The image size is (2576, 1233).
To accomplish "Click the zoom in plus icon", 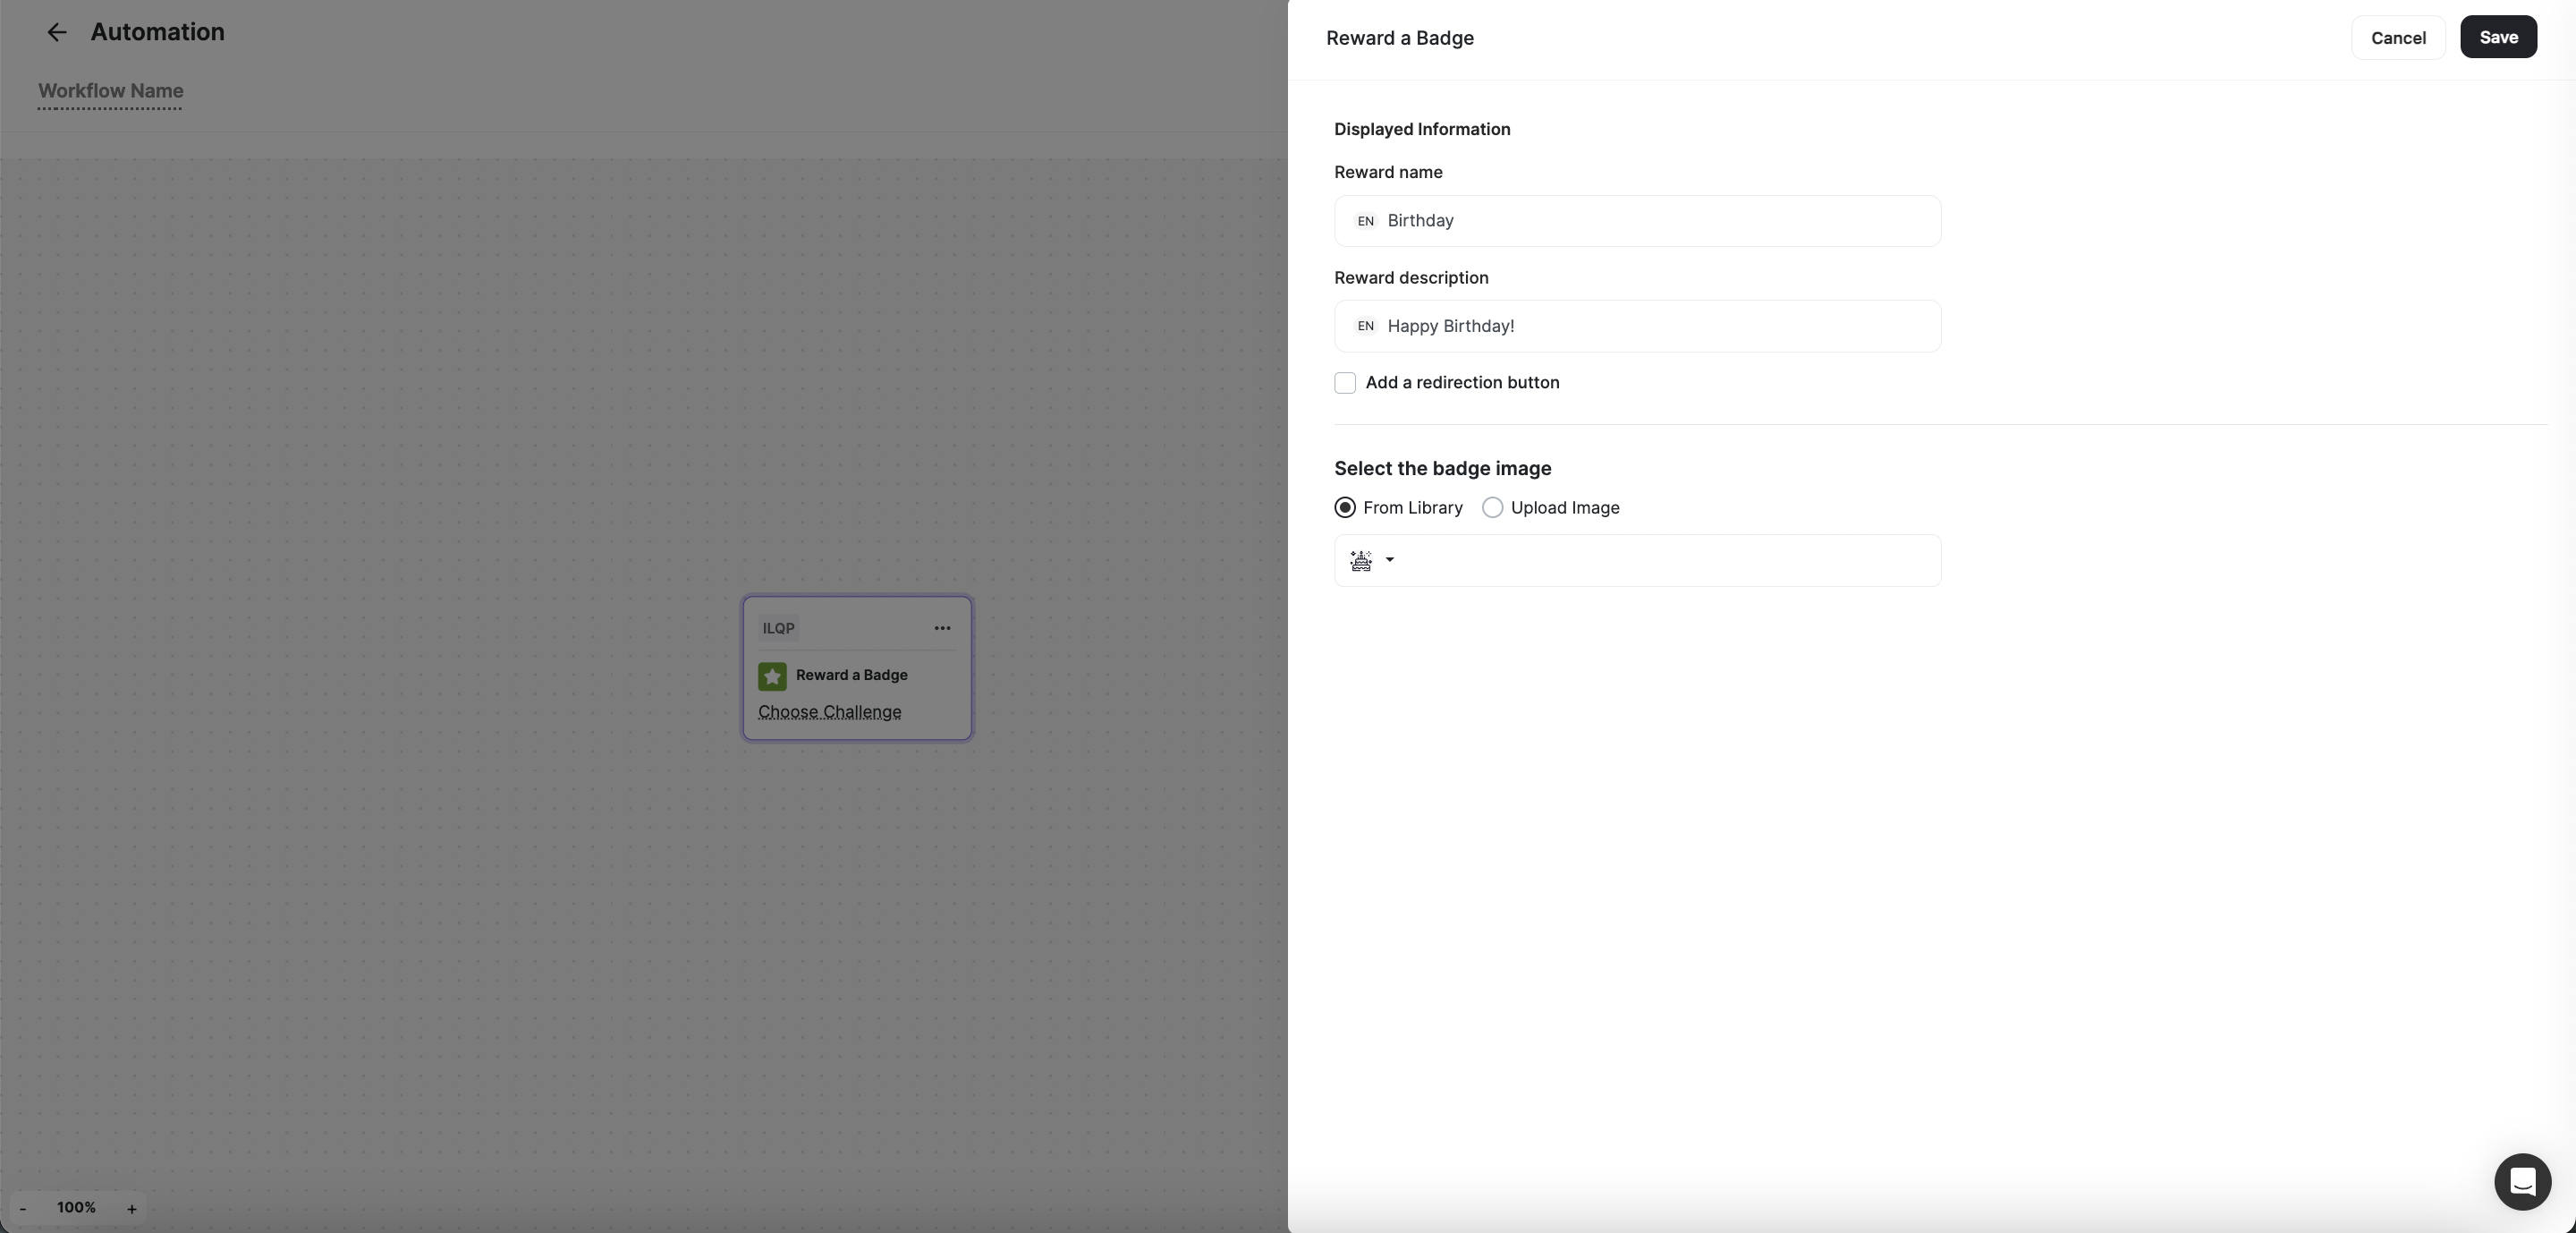I will [x=132, y=1209].
